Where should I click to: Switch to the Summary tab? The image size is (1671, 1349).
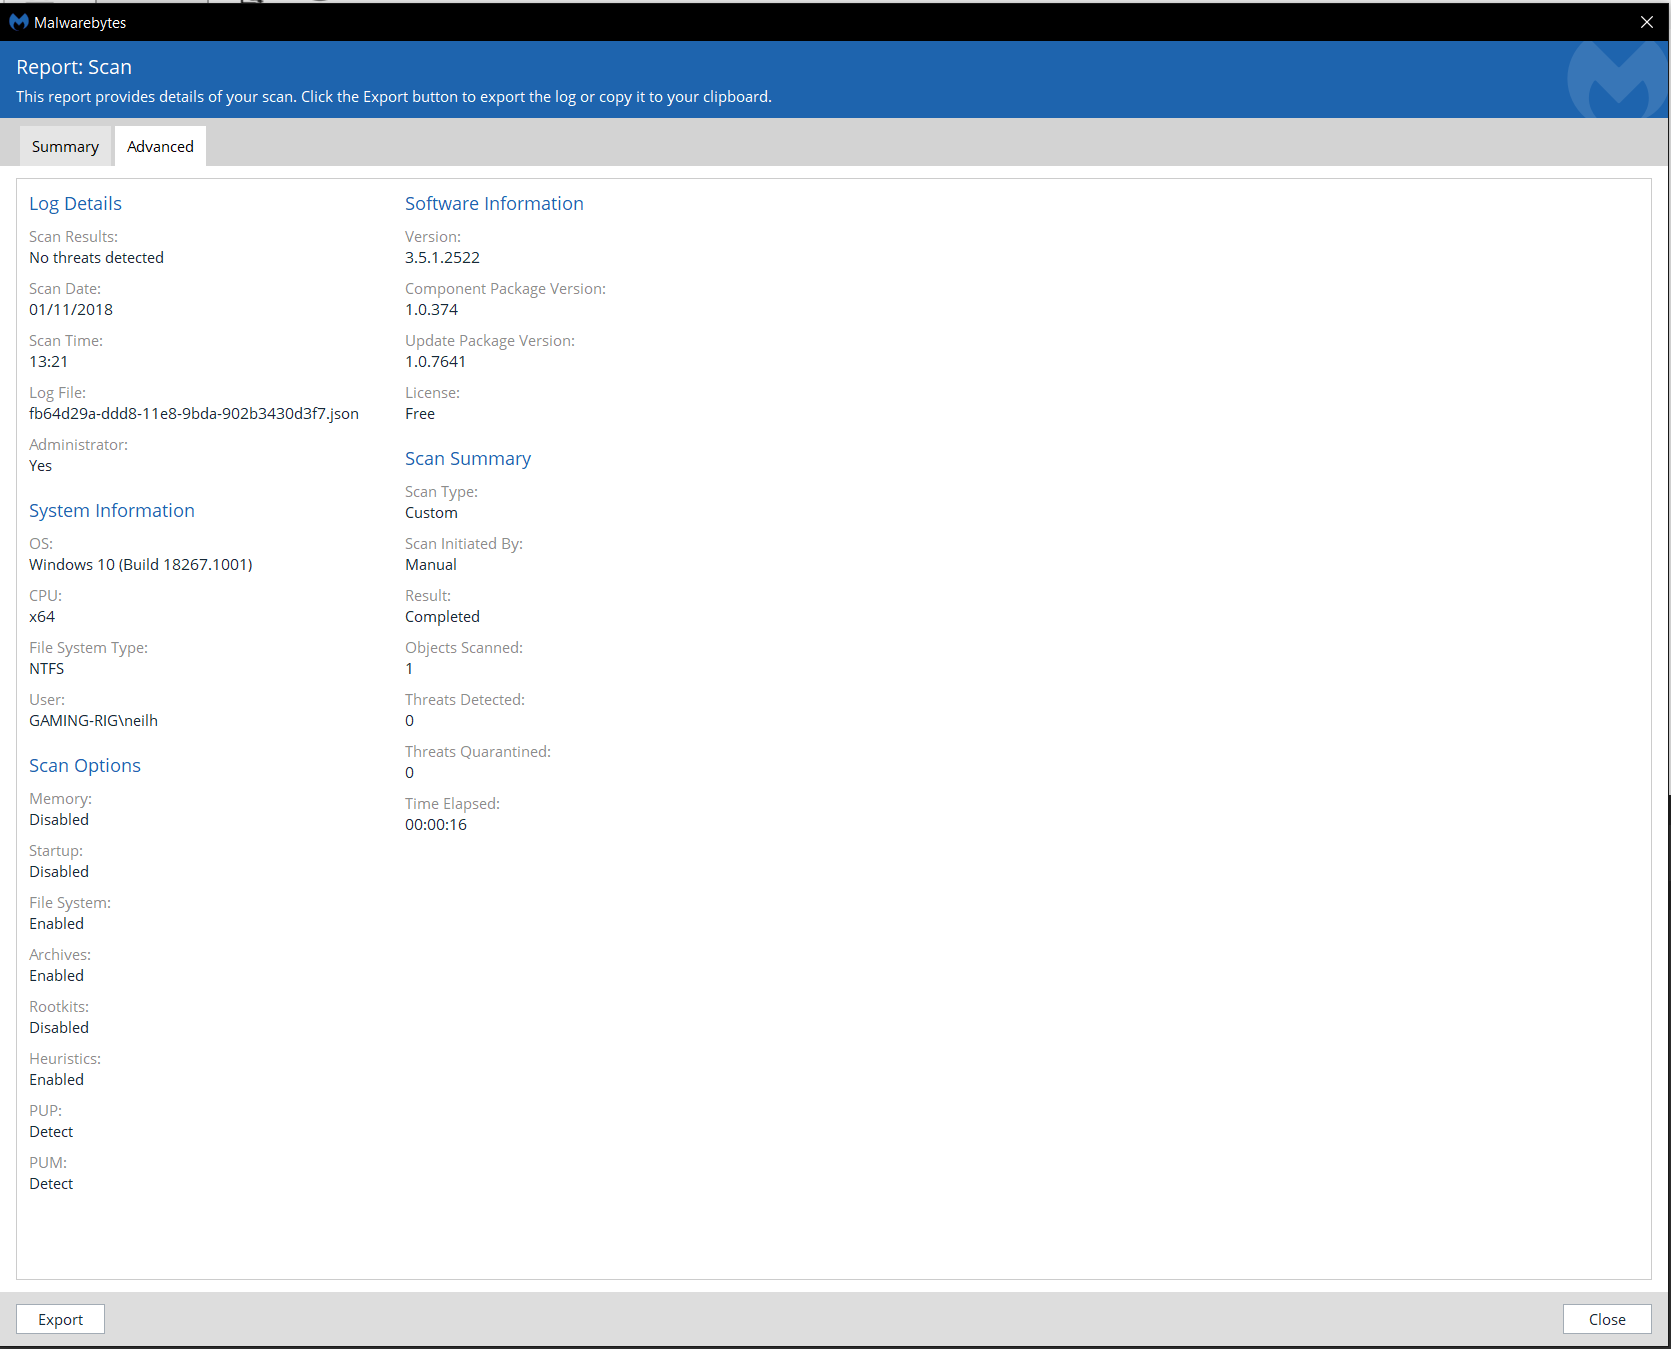tap(65, 147)
